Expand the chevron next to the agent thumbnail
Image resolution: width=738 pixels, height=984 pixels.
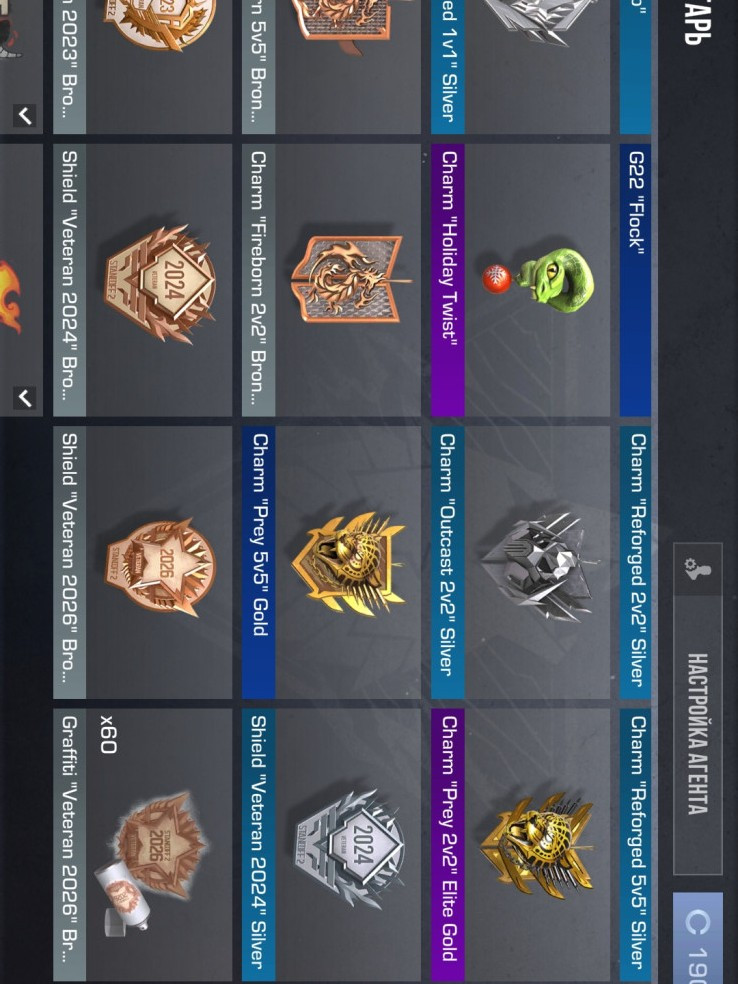click(x=24, y=115)
